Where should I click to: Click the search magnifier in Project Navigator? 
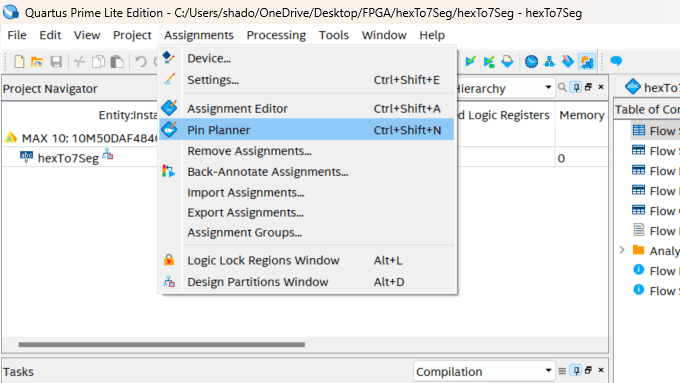[x=562, y=87]
